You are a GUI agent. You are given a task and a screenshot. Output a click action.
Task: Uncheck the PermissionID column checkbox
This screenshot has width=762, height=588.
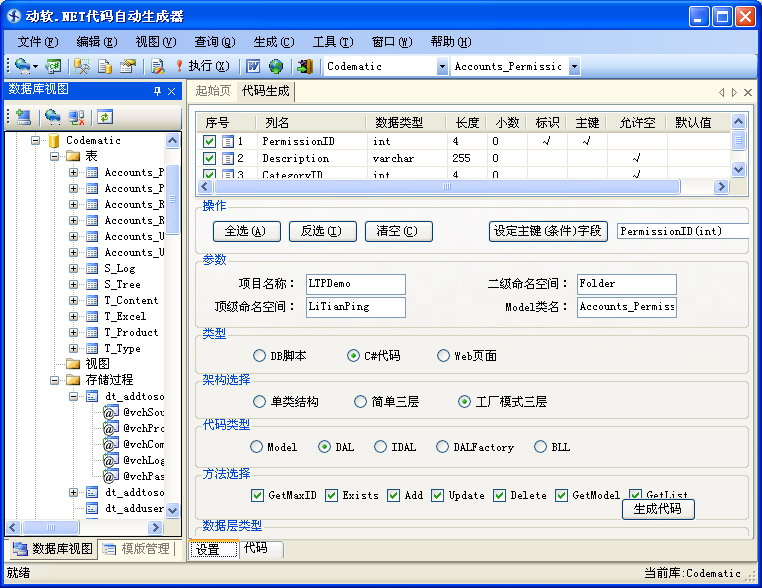click(x=209, y=141)
